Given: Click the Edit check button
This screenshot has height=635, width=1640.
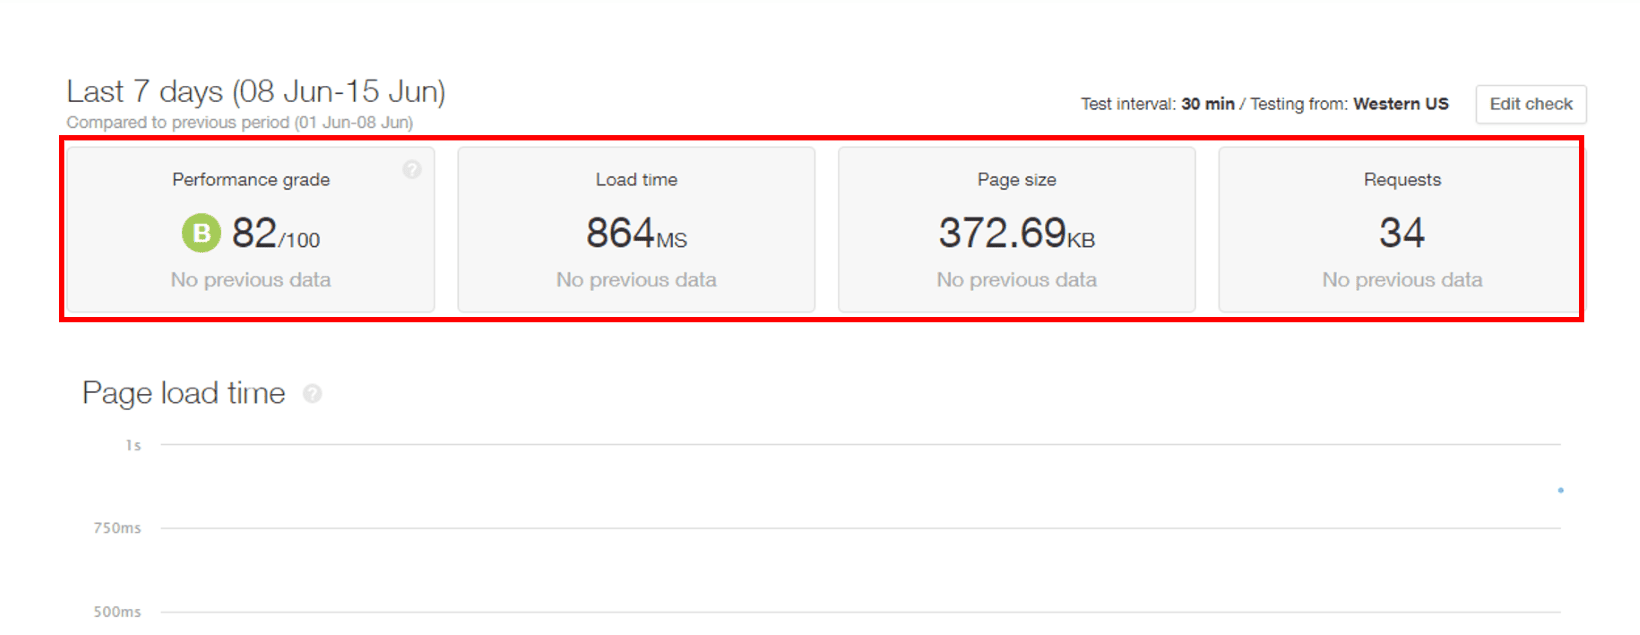Looking at the screenshot, I should (1530, 104).
